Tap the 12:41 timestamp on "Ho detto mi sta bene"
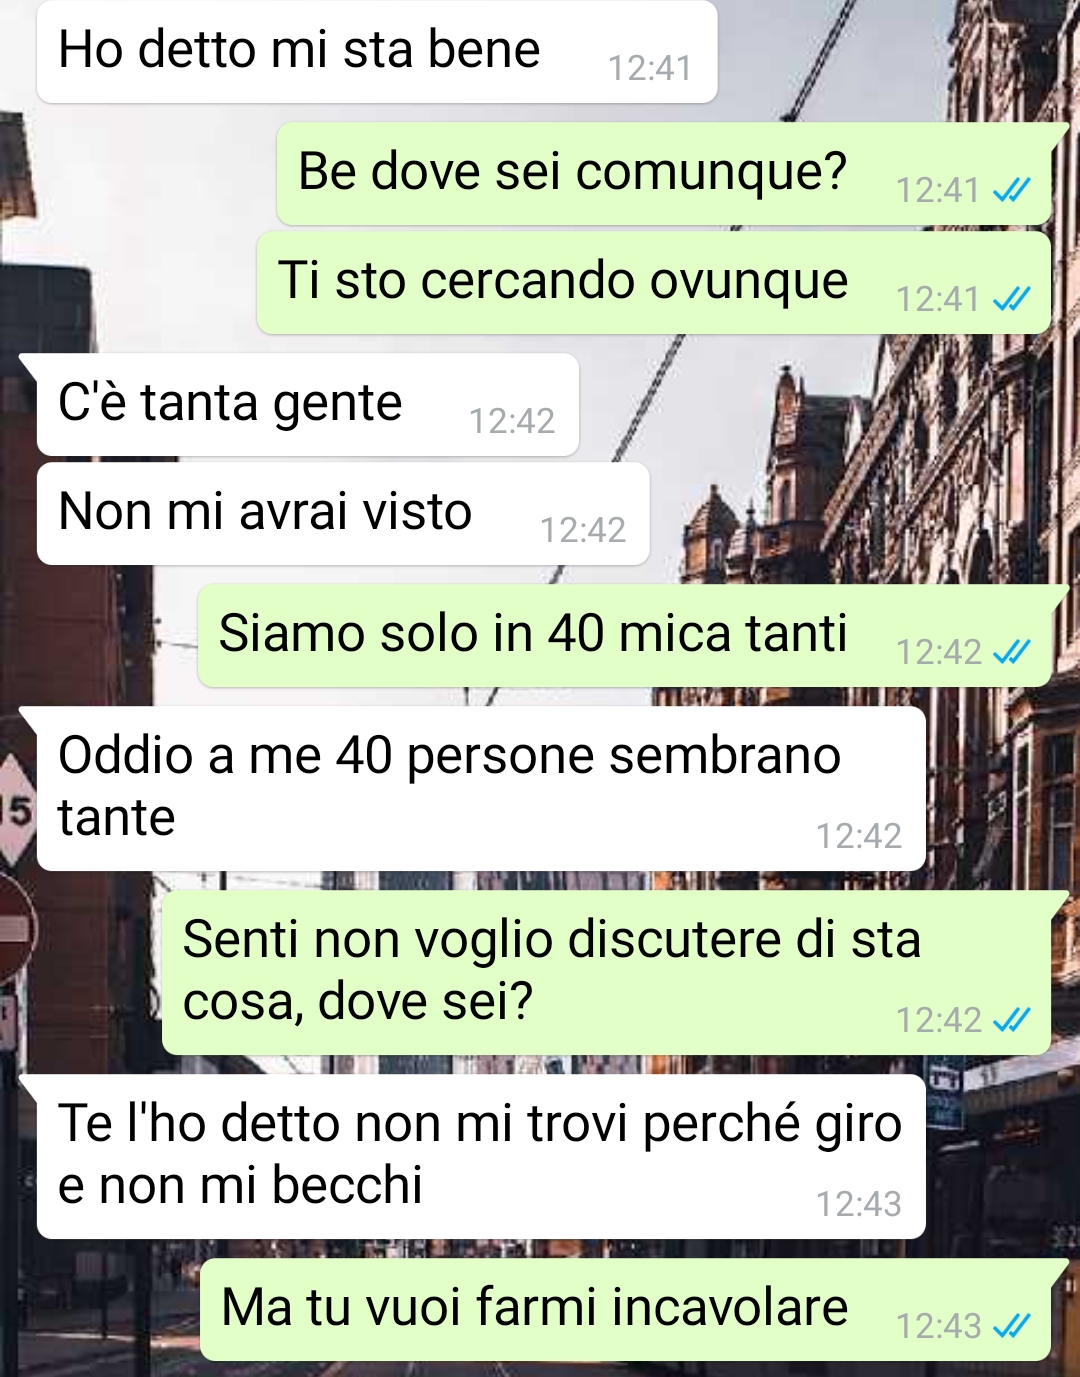The width and height of the screenshot is (1080, 1377). (650, 68)
